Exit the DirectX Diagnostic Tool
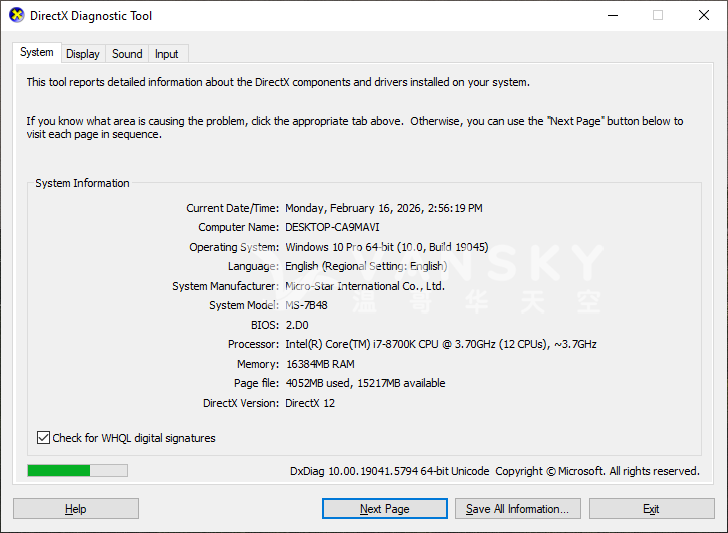Screen dimensions: 728x533 (x=651, y=509)
